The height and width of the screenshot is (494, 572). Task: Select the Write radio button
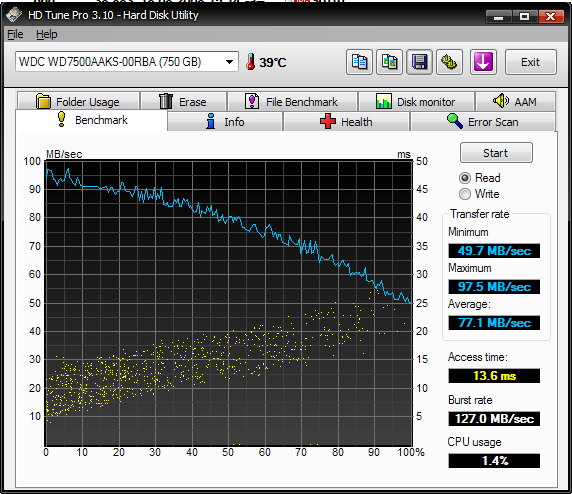pos(465,194)
